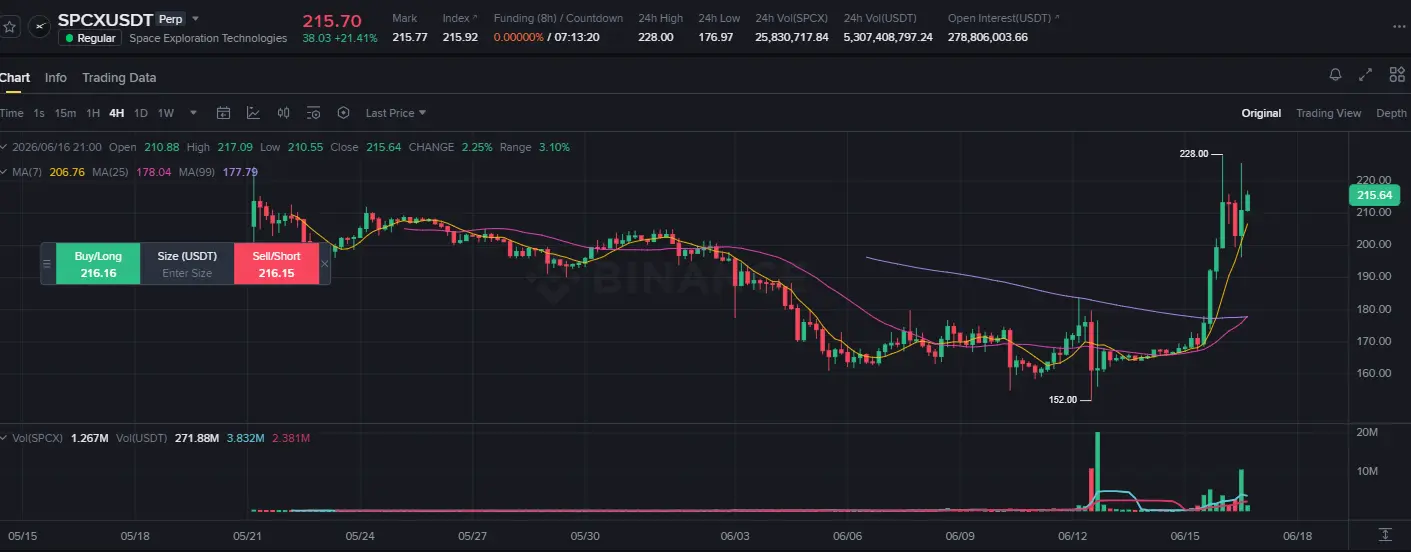The image size is (1411, 552).
Task: Open the symbol selector dropdown arrow
Action: [x=195, y=18]
